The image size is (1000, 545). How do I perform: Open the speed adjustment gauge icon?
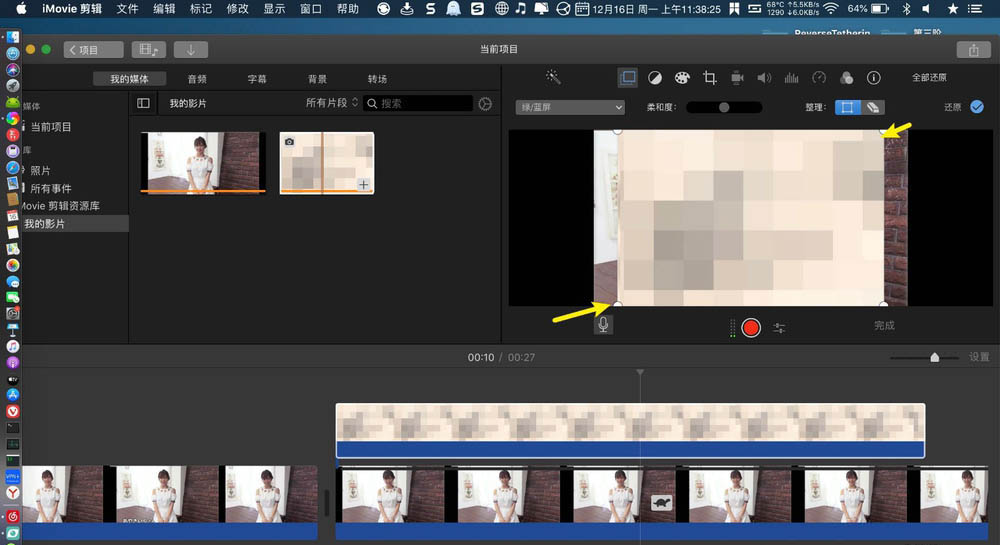click(x=819, y=78)
